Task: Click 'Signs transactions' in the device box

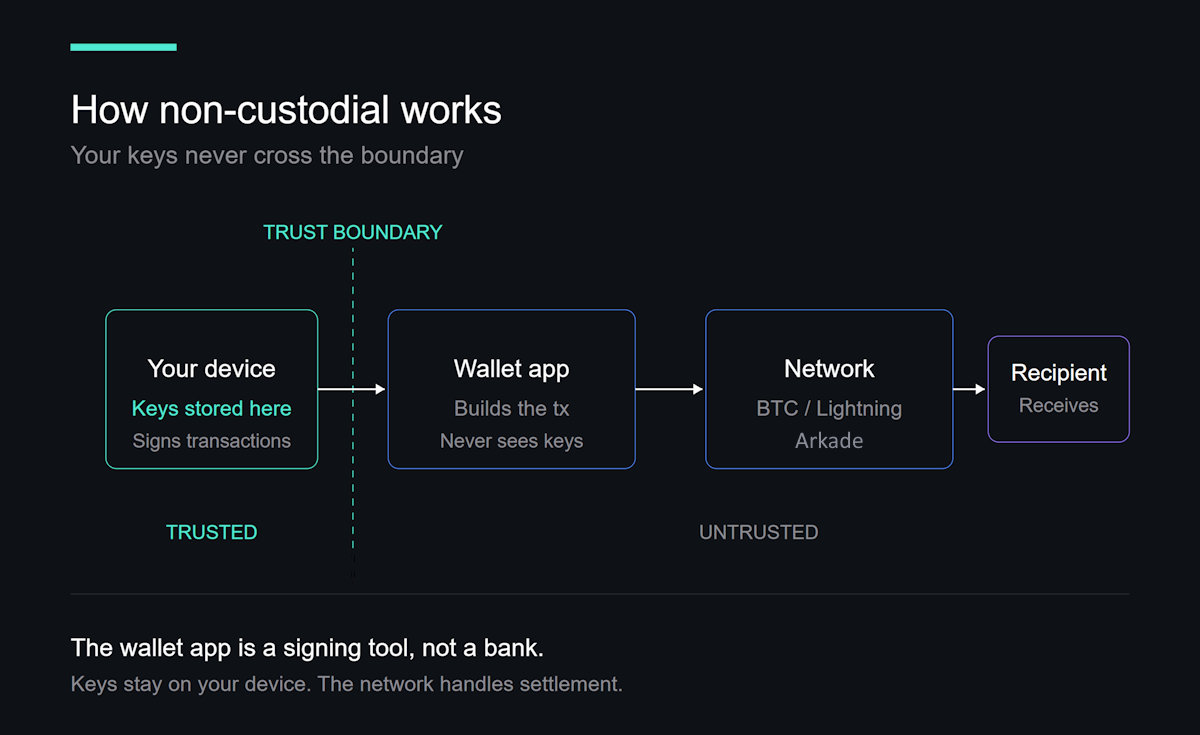Action: (211, 441)
